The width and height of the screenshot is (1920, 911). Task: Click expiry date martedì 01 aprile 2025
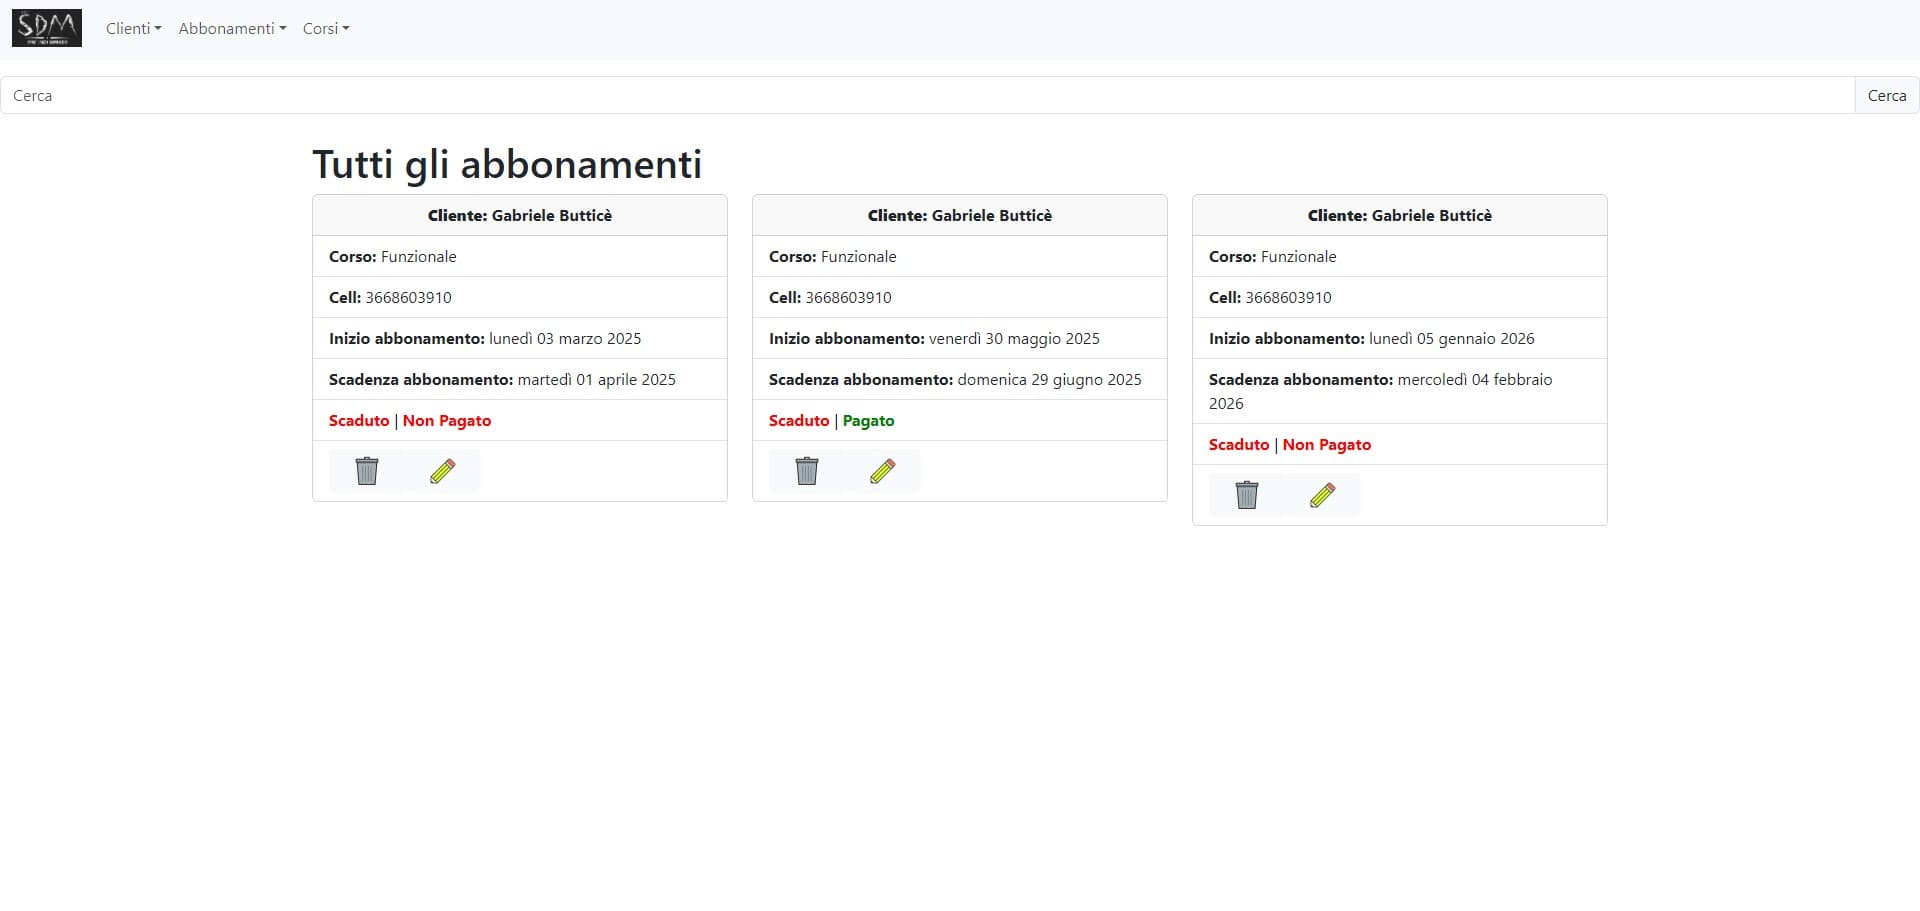coord(596,380)
